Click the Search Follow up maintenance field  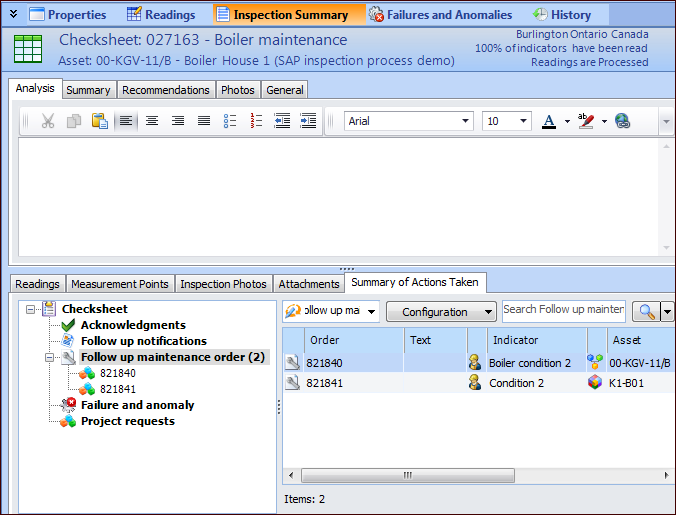point(563,310)
